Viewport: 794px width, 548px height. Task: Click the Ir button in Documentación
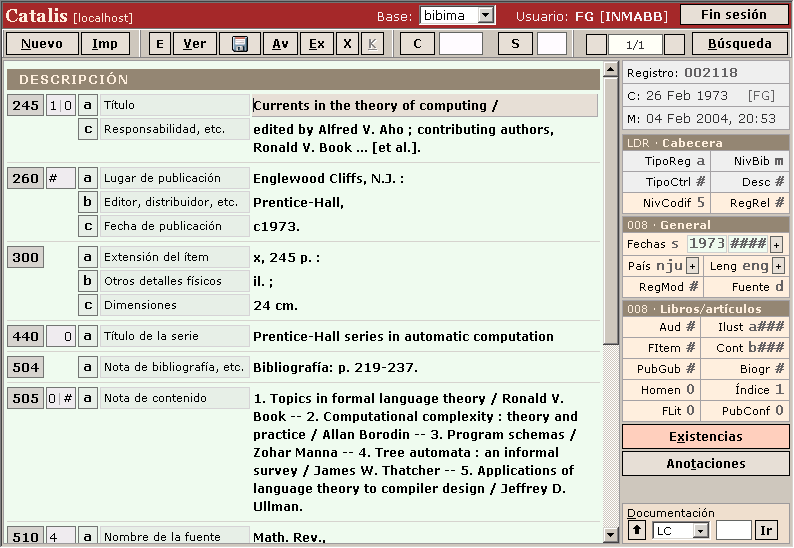[x=766, y=530]
